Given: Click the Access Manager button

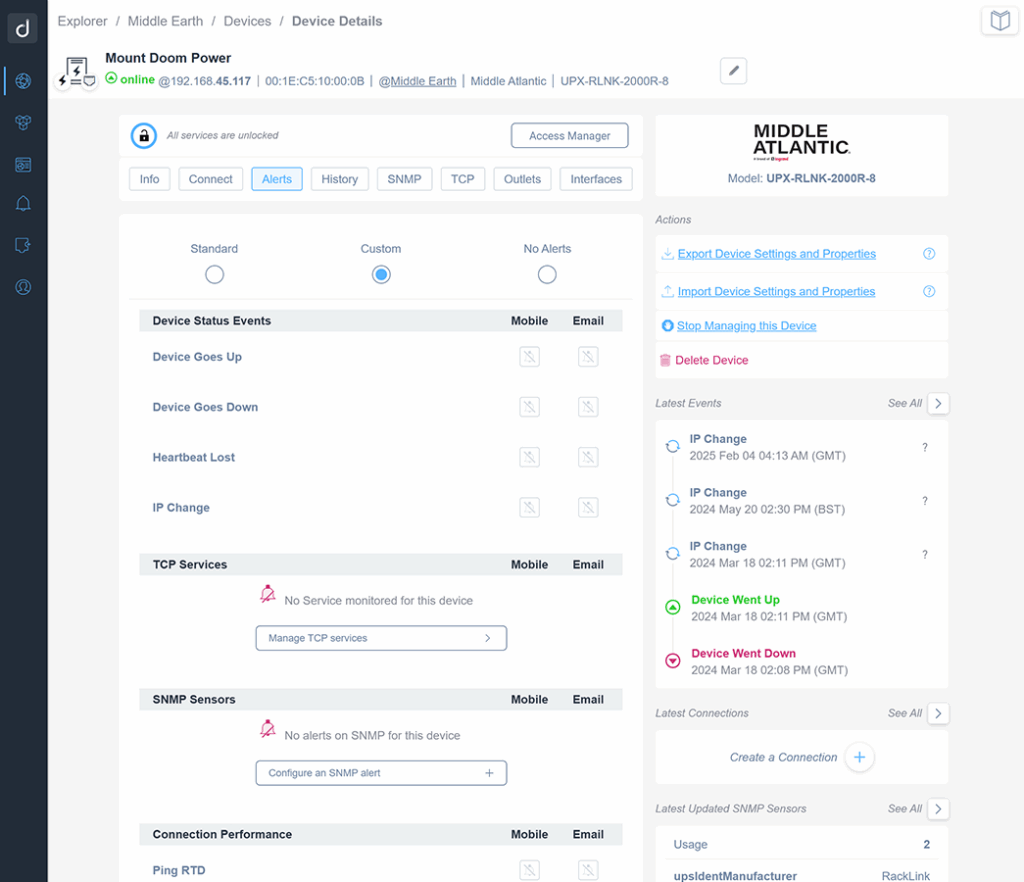Looking at the screenshot, I should click(569, 135).
